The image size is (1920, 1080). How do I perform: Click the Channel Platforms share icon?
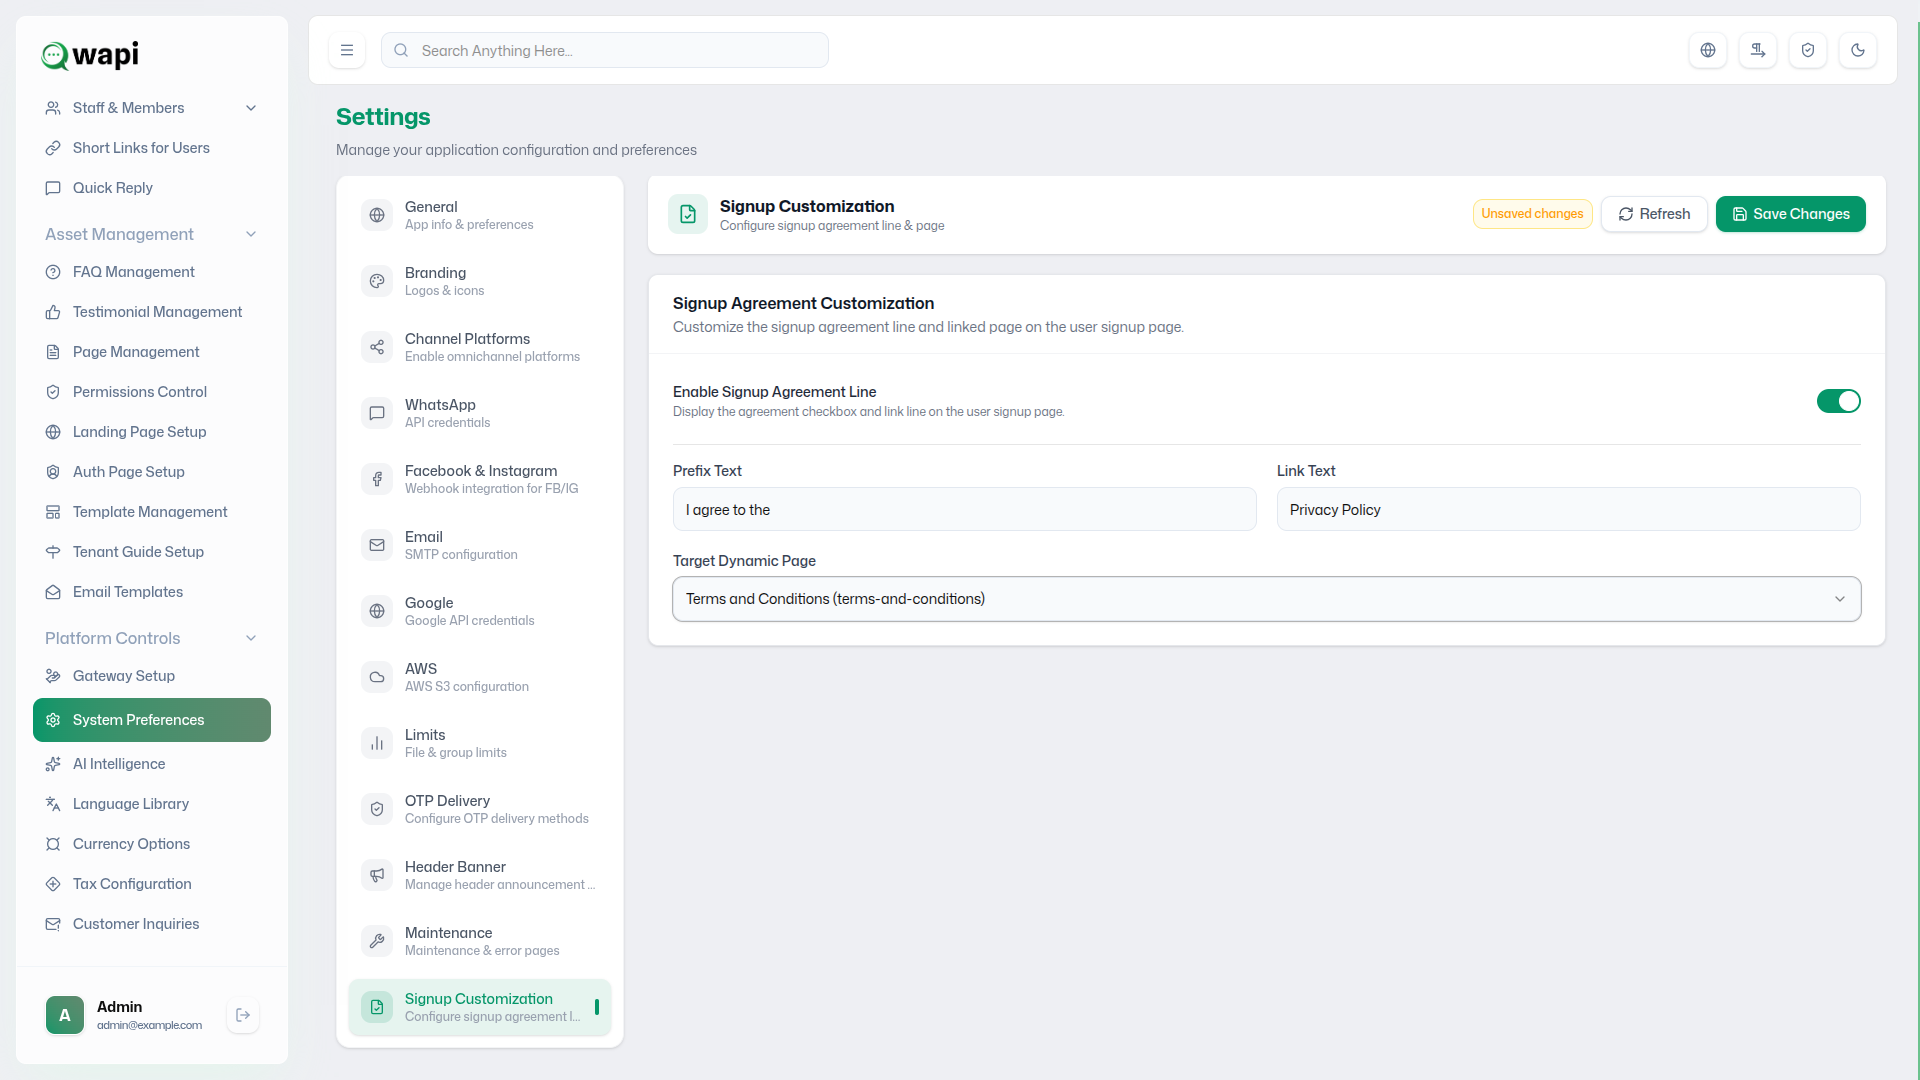click(x=377, y=347)
